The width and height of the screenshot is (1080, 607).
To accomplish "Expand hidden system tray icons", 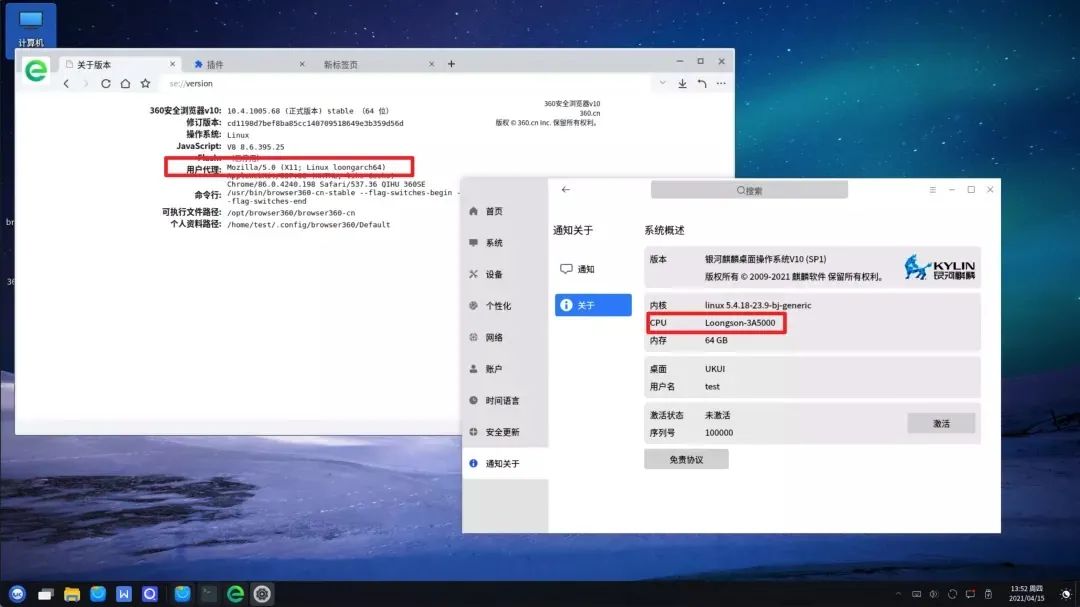I will (898, 594).
